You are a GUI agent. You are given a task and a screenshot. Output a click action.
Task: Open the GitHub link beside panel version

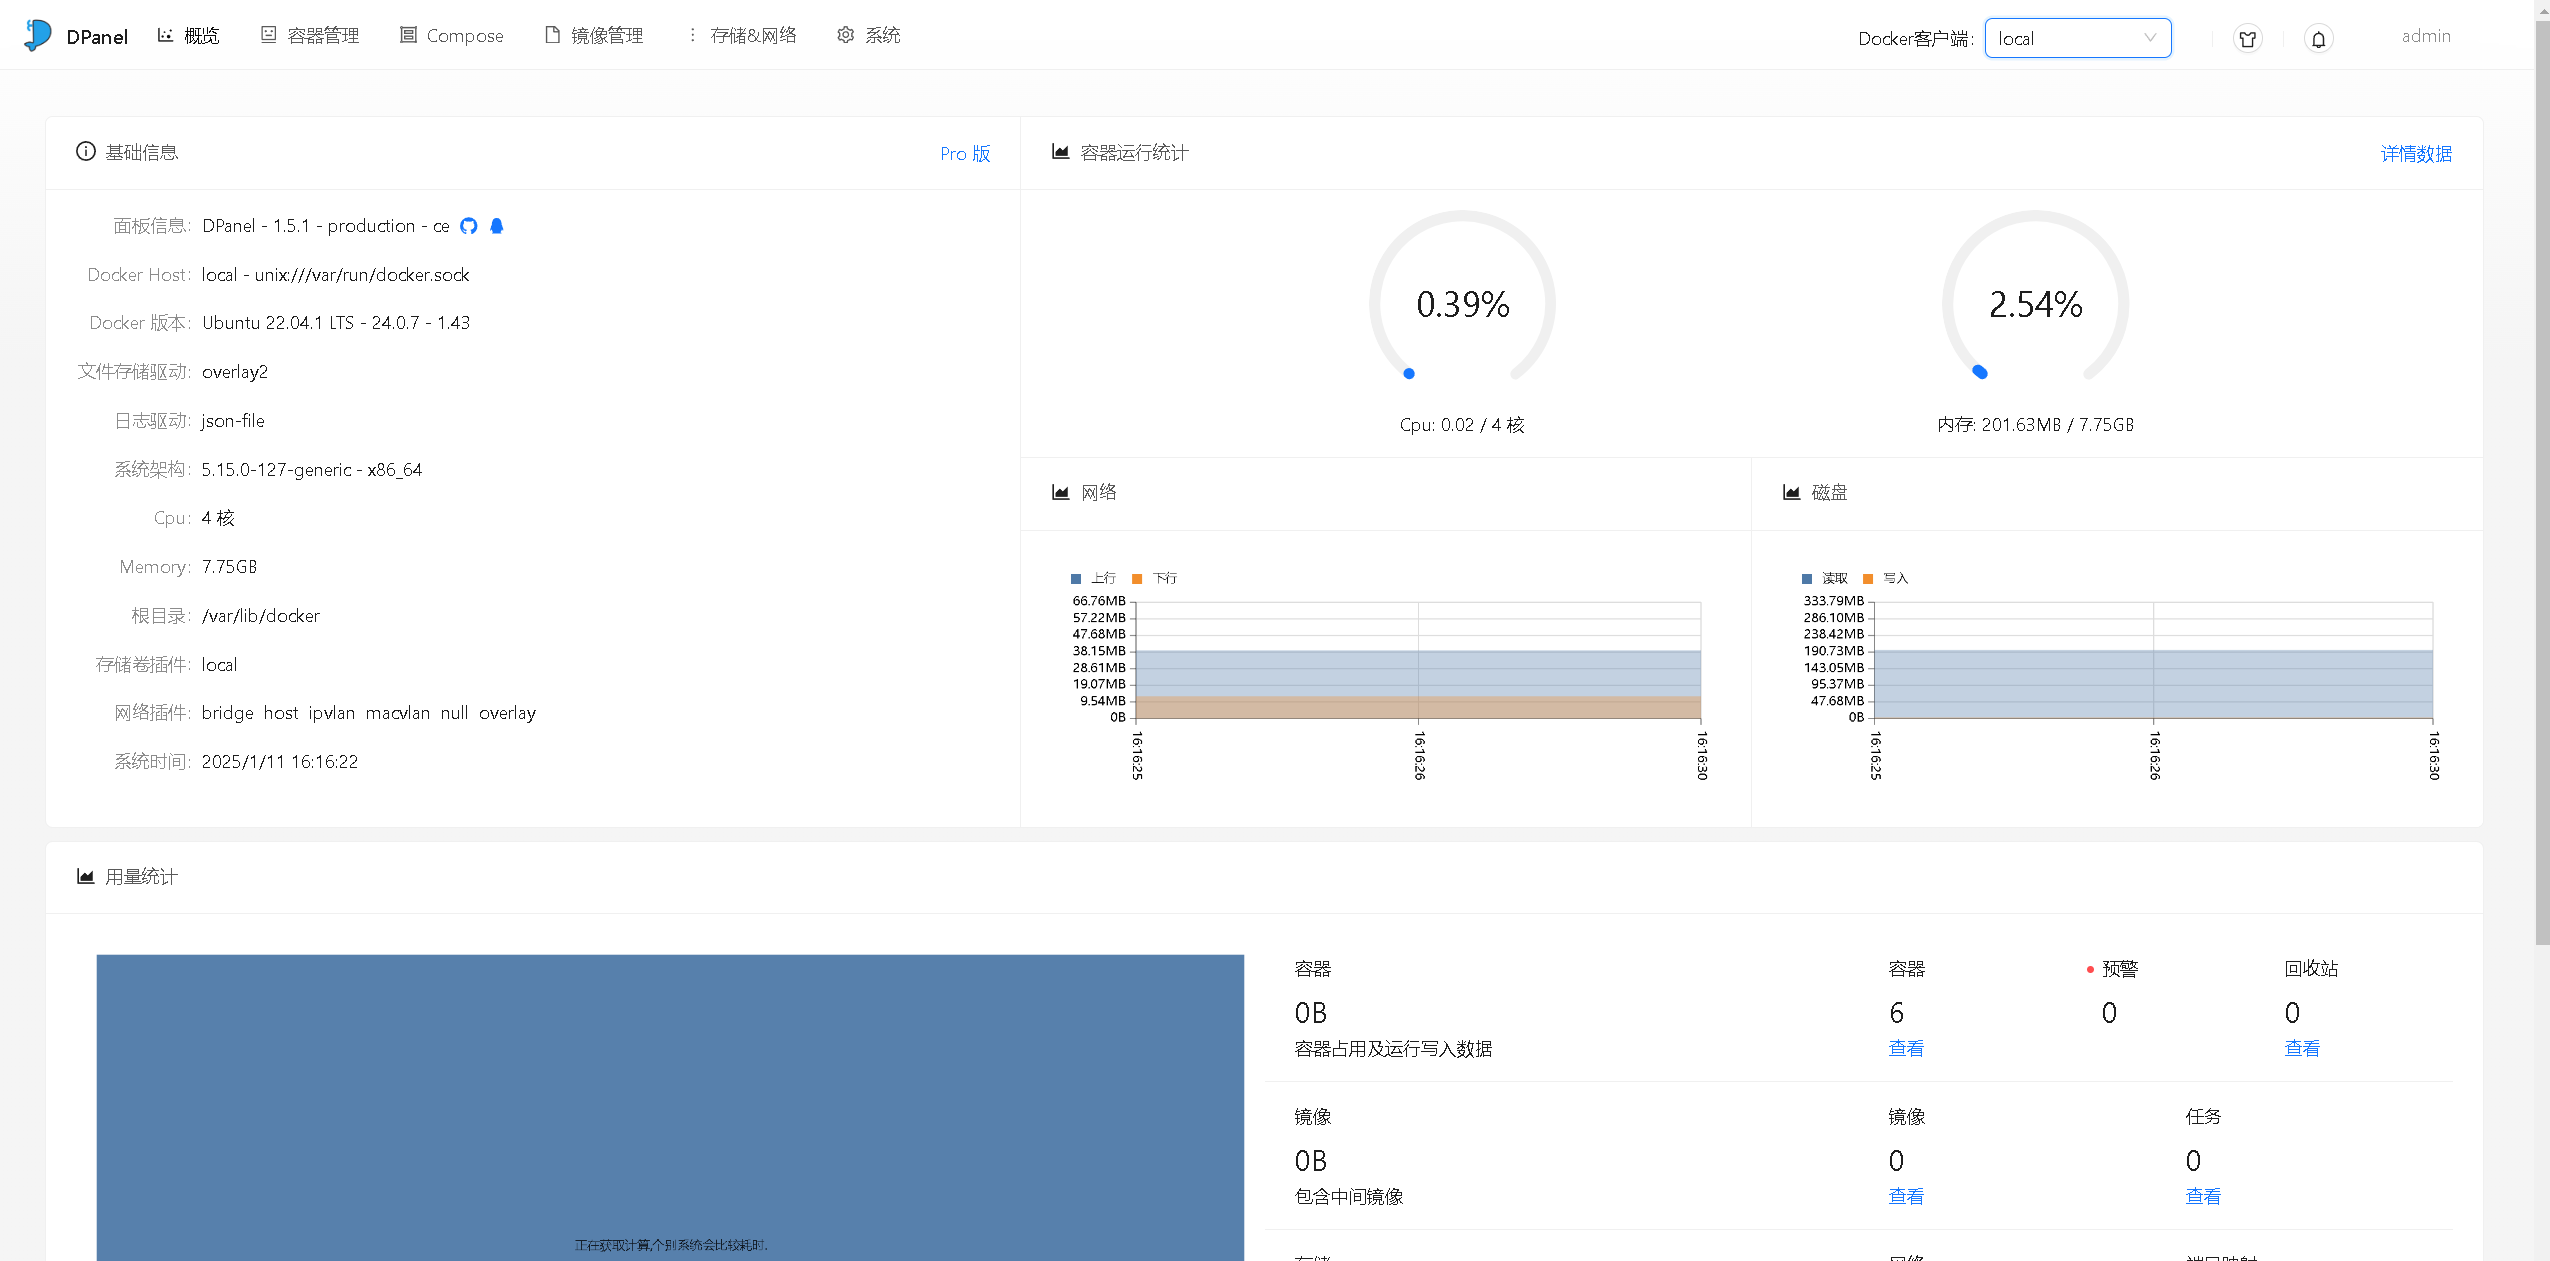coord(468,226)
